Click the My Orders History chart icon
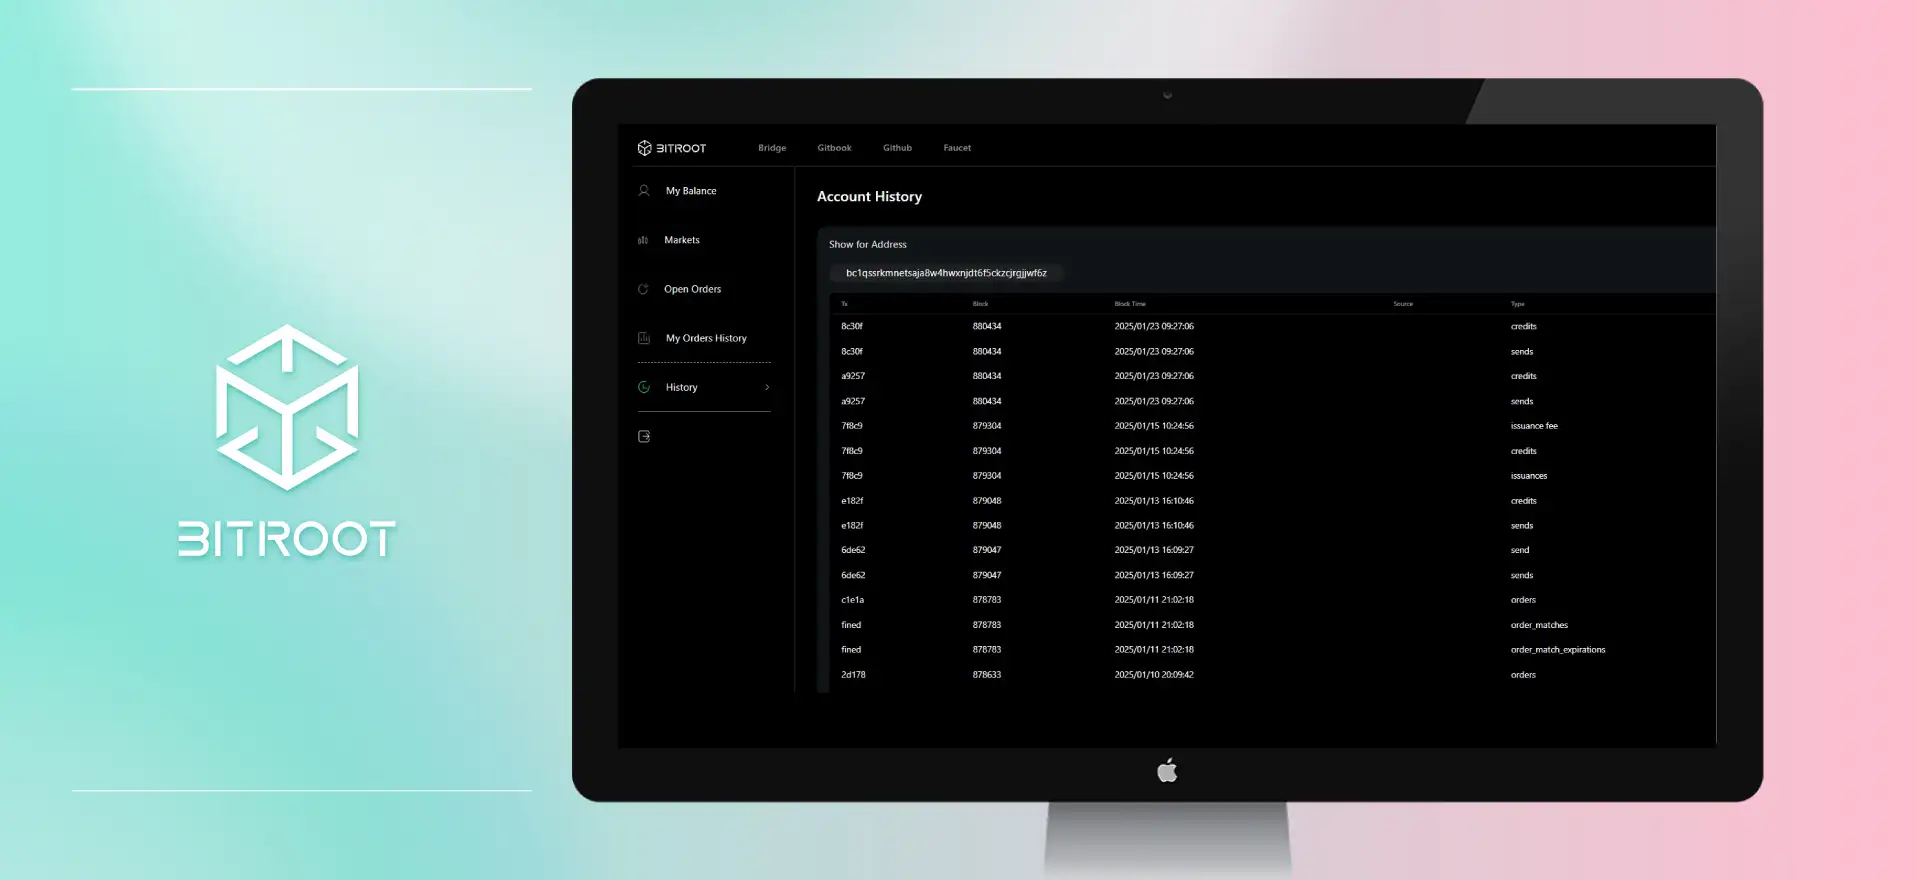The height and width of the screenshot is (880, 1918). 644,338
